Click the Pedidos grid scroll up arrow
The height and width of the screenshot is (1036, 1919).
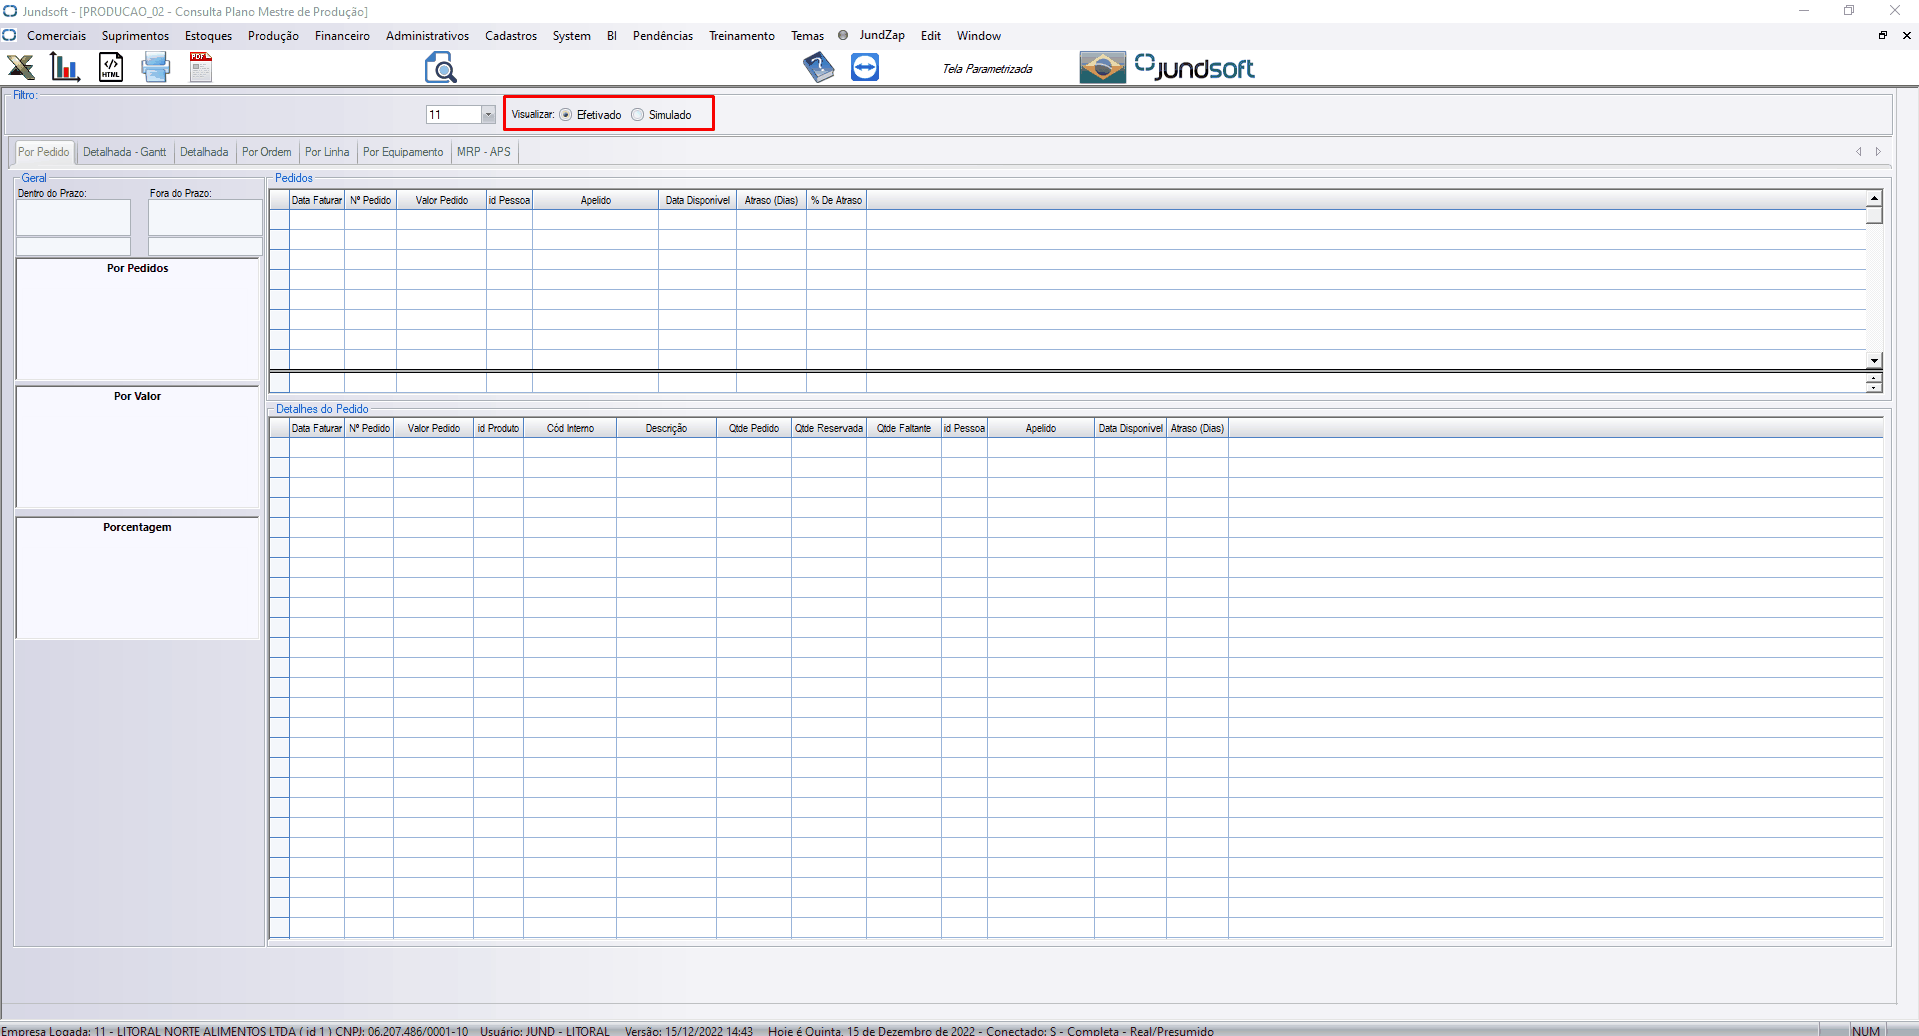point(1874,198)
